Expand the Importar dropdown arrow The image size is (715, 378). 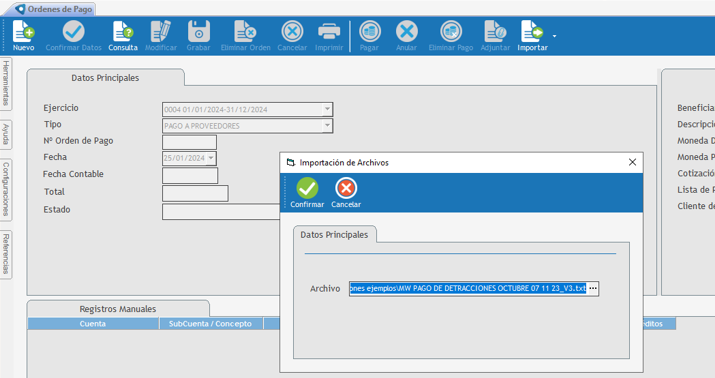pyautogui.click(x=554, y=36)
